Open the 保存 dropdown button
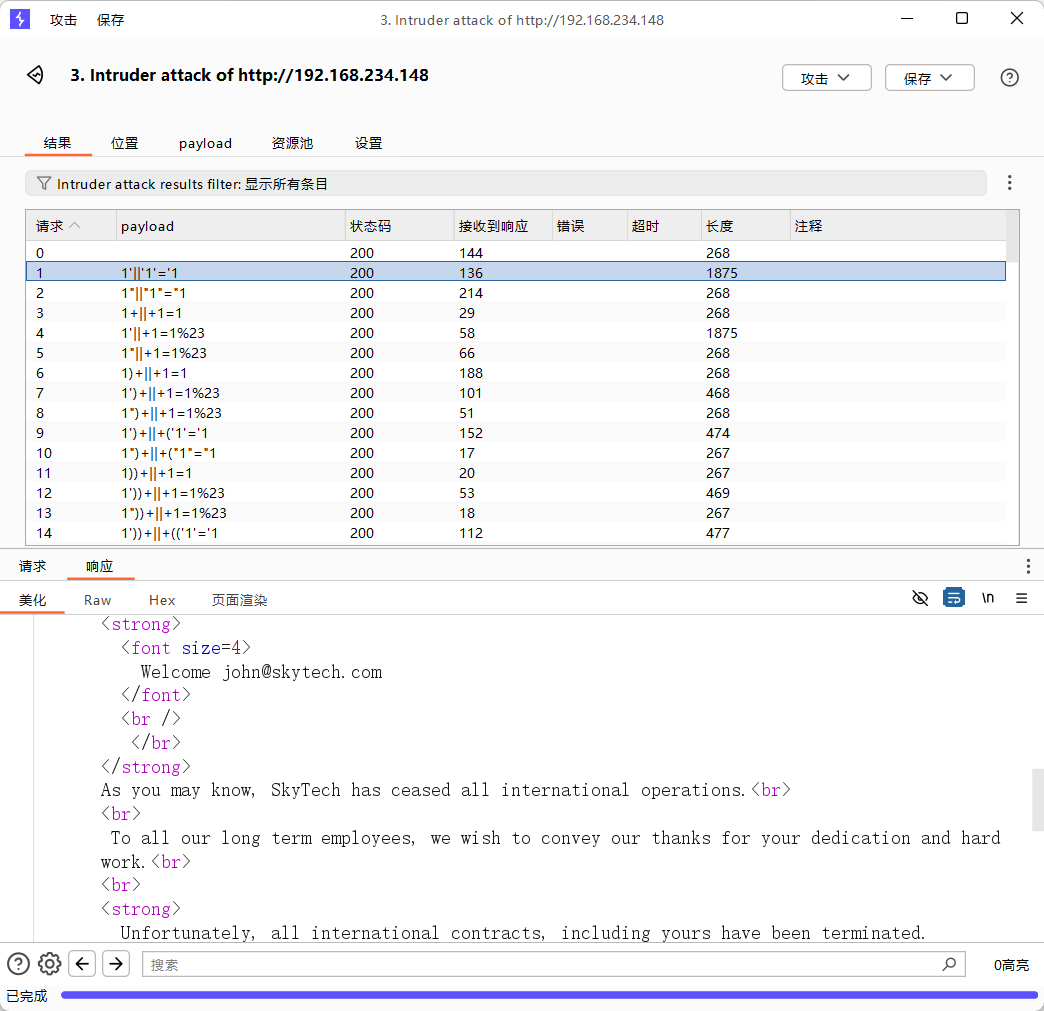1044x1011 pixels. (x=929, y=78)
